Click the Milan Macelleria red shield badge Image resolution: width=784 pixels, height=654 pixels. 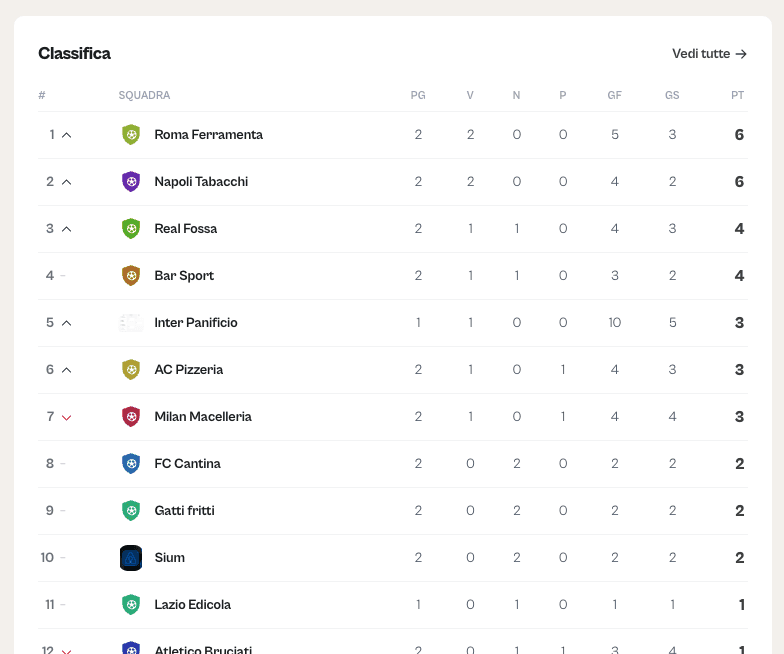131,416
